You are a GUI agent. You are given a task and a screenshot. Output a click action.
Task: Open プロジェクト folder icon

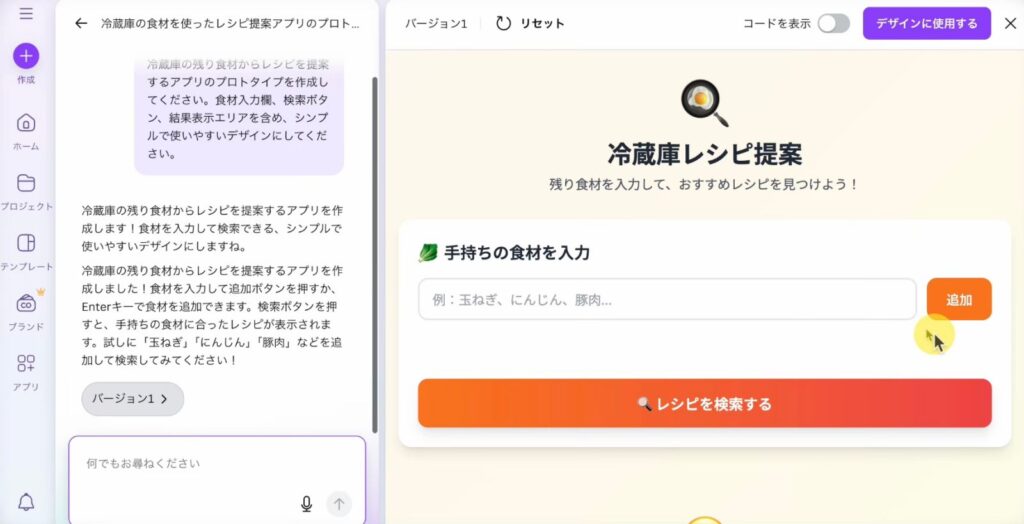26,183
